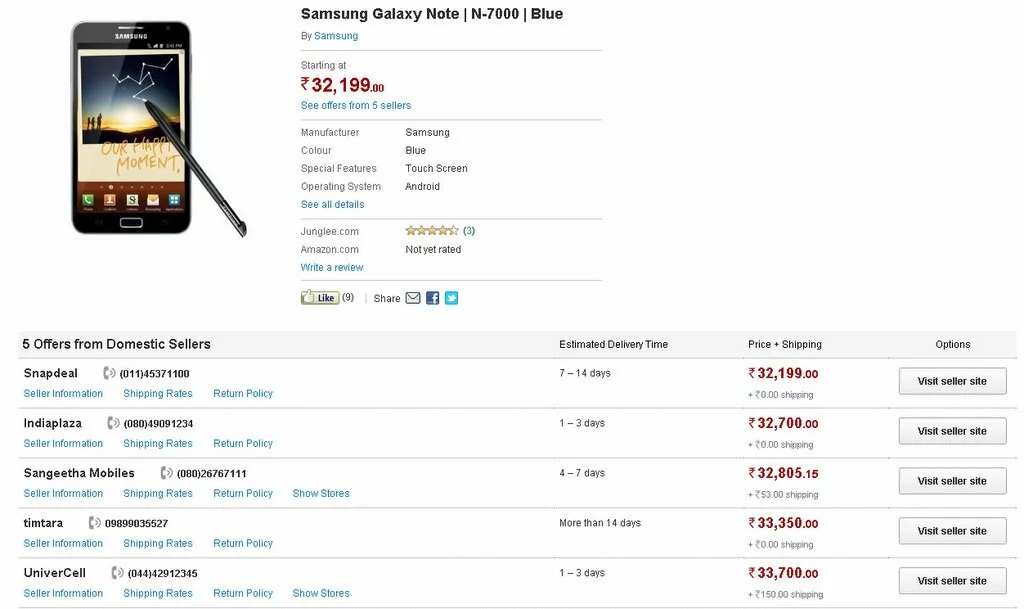The height and width of the screenshot is (609, 1024).
Task: Click the phone icon beside Snapdeal
Action: click(x=109, y=373)
